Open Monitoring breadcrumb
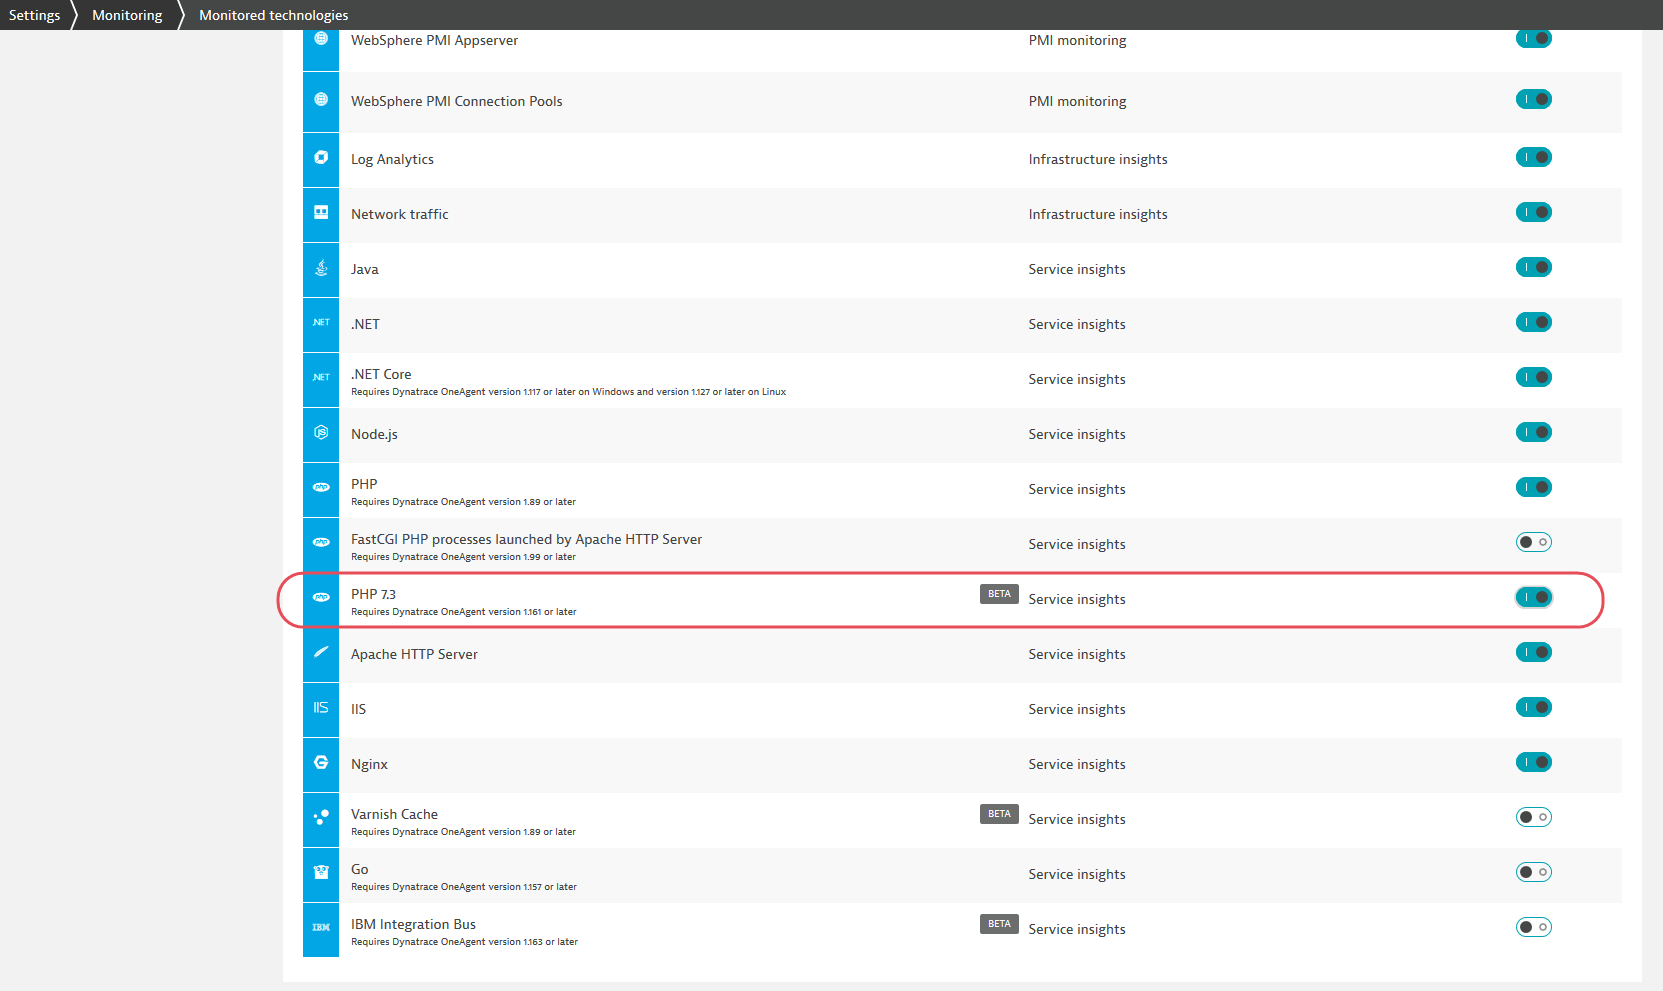Viewport: 1663px width, 991px height. [x=127, y=15]
